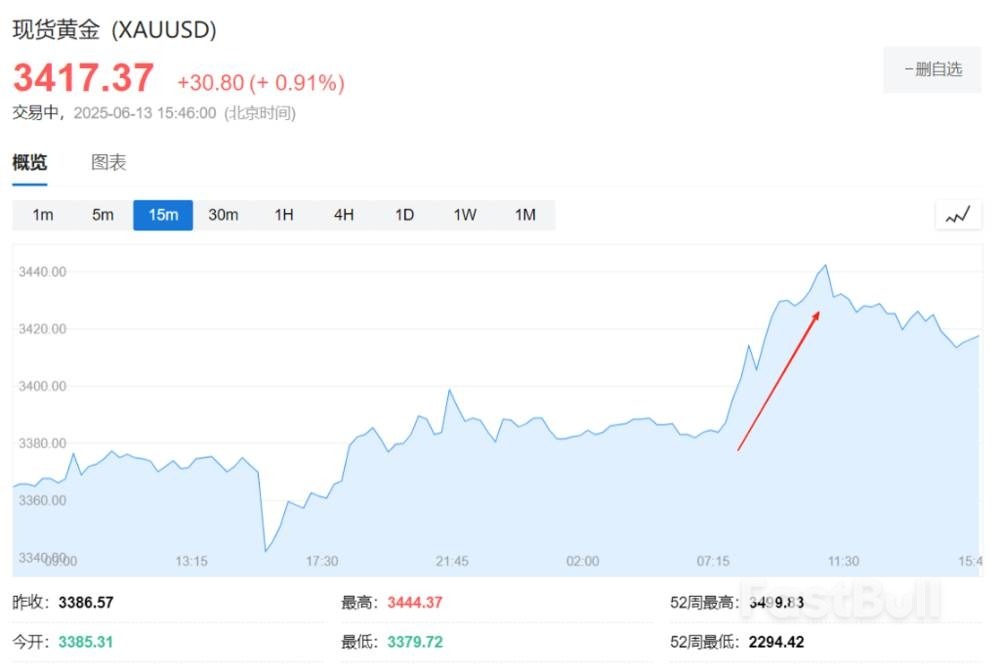Open the line chart style icon

pyautogui.click(x=958, y=215)
